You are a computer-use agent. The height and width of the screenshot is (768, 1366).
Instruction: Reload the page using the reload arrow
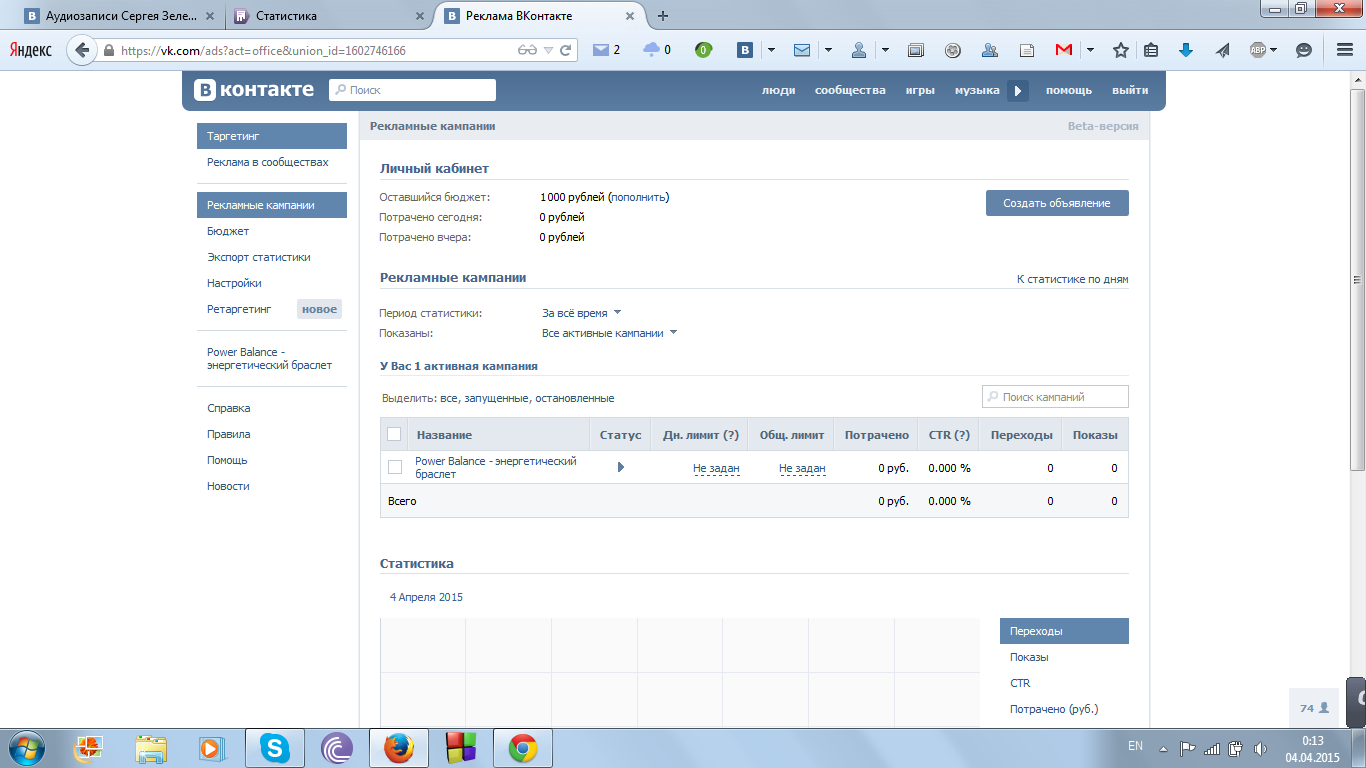[566, 50]
